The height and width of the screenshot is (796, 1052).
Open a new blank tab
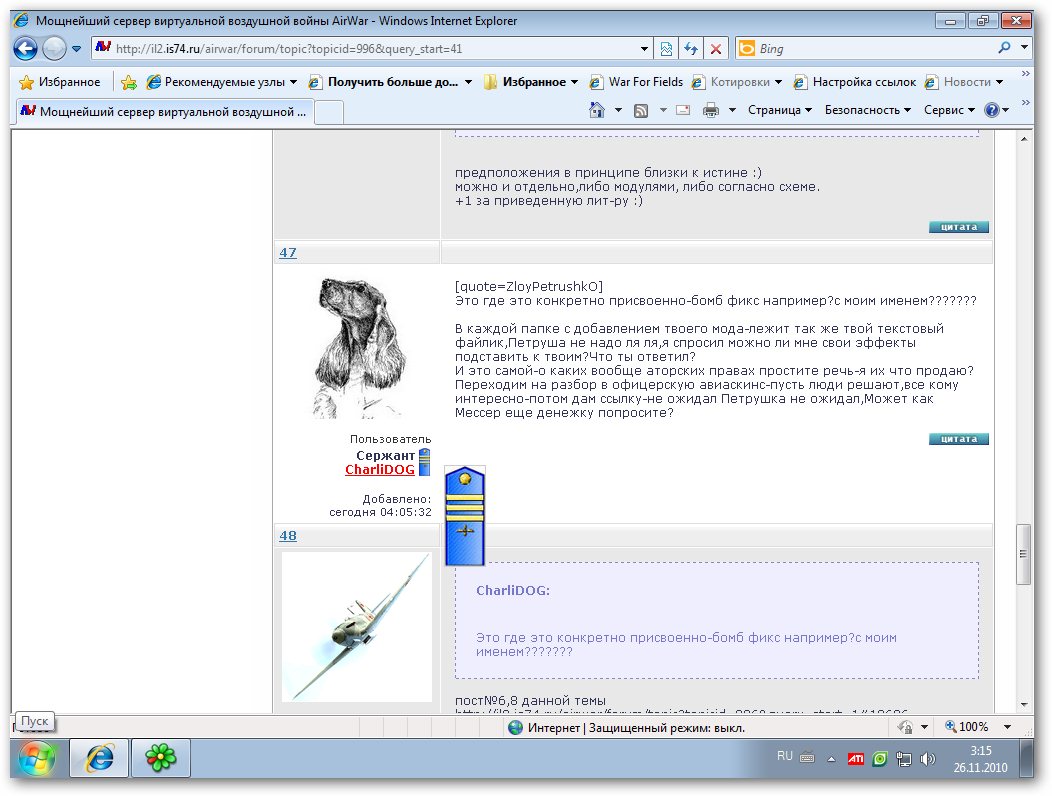(329, 112)
